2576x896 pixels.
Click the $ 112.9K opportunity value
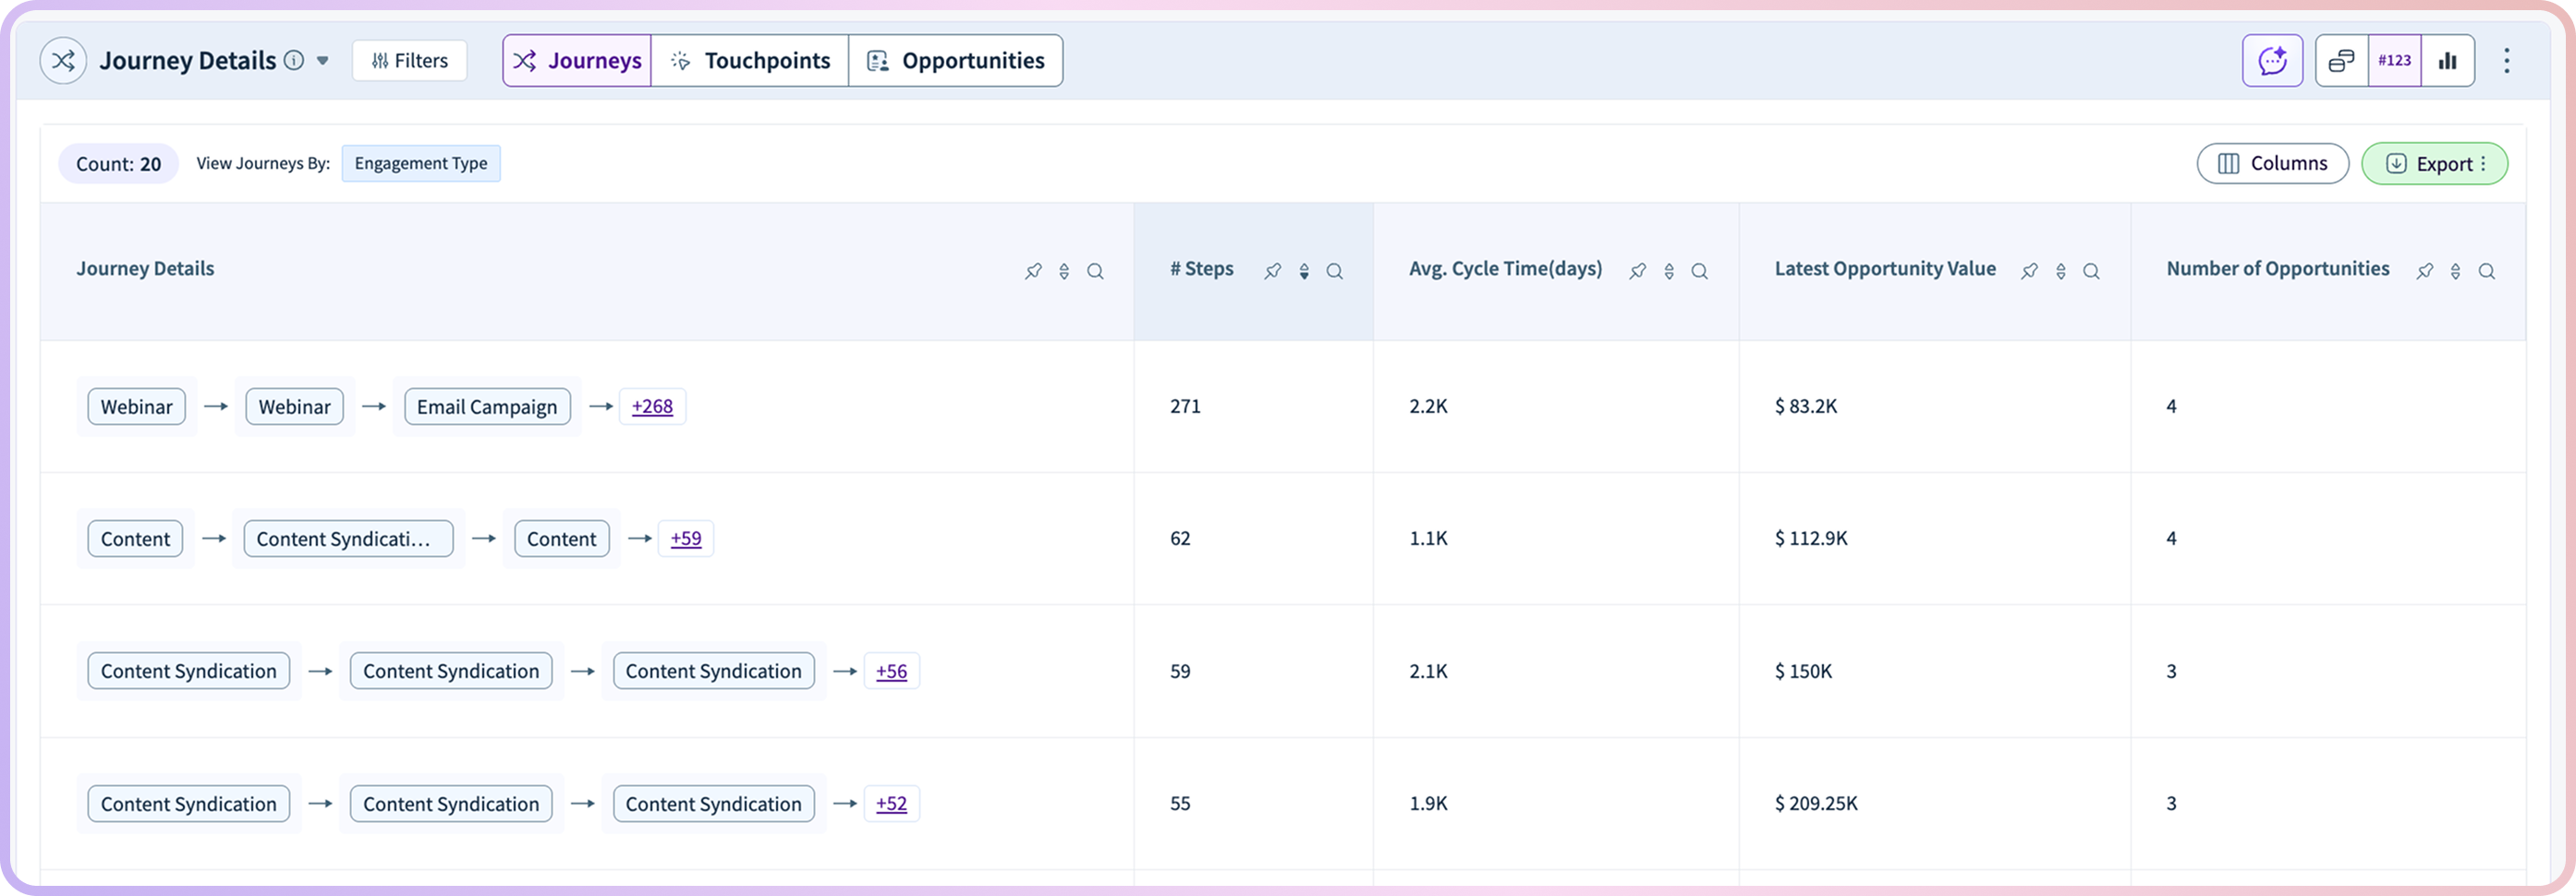[1811, 538]
